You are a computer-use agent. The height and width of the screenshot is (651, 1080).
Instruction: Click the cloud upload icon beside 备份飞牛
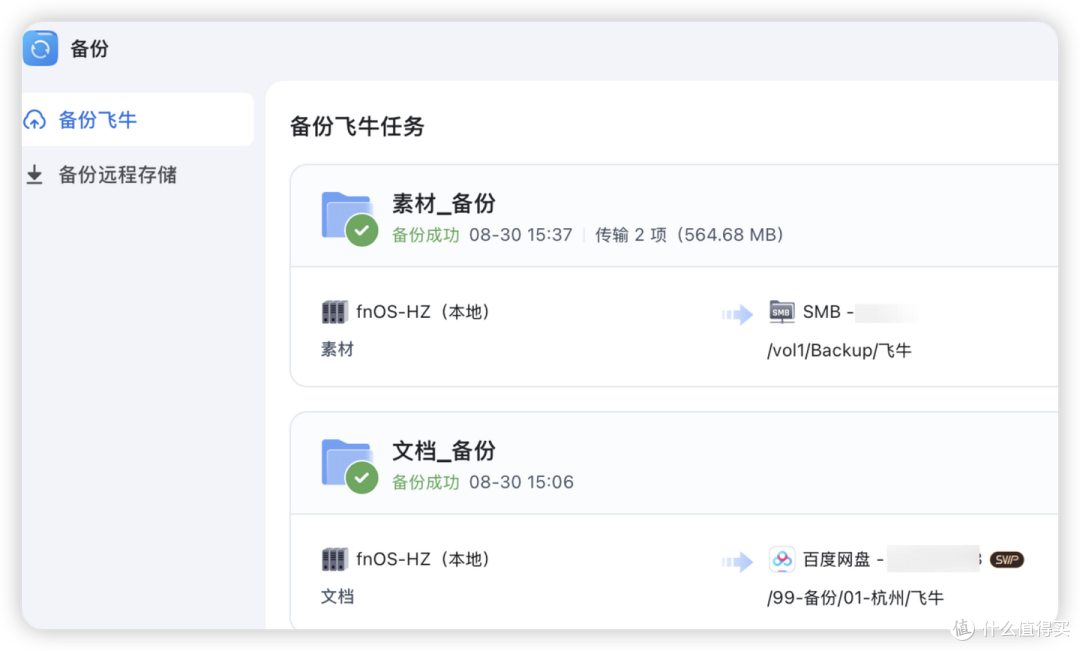pos(34,120)
